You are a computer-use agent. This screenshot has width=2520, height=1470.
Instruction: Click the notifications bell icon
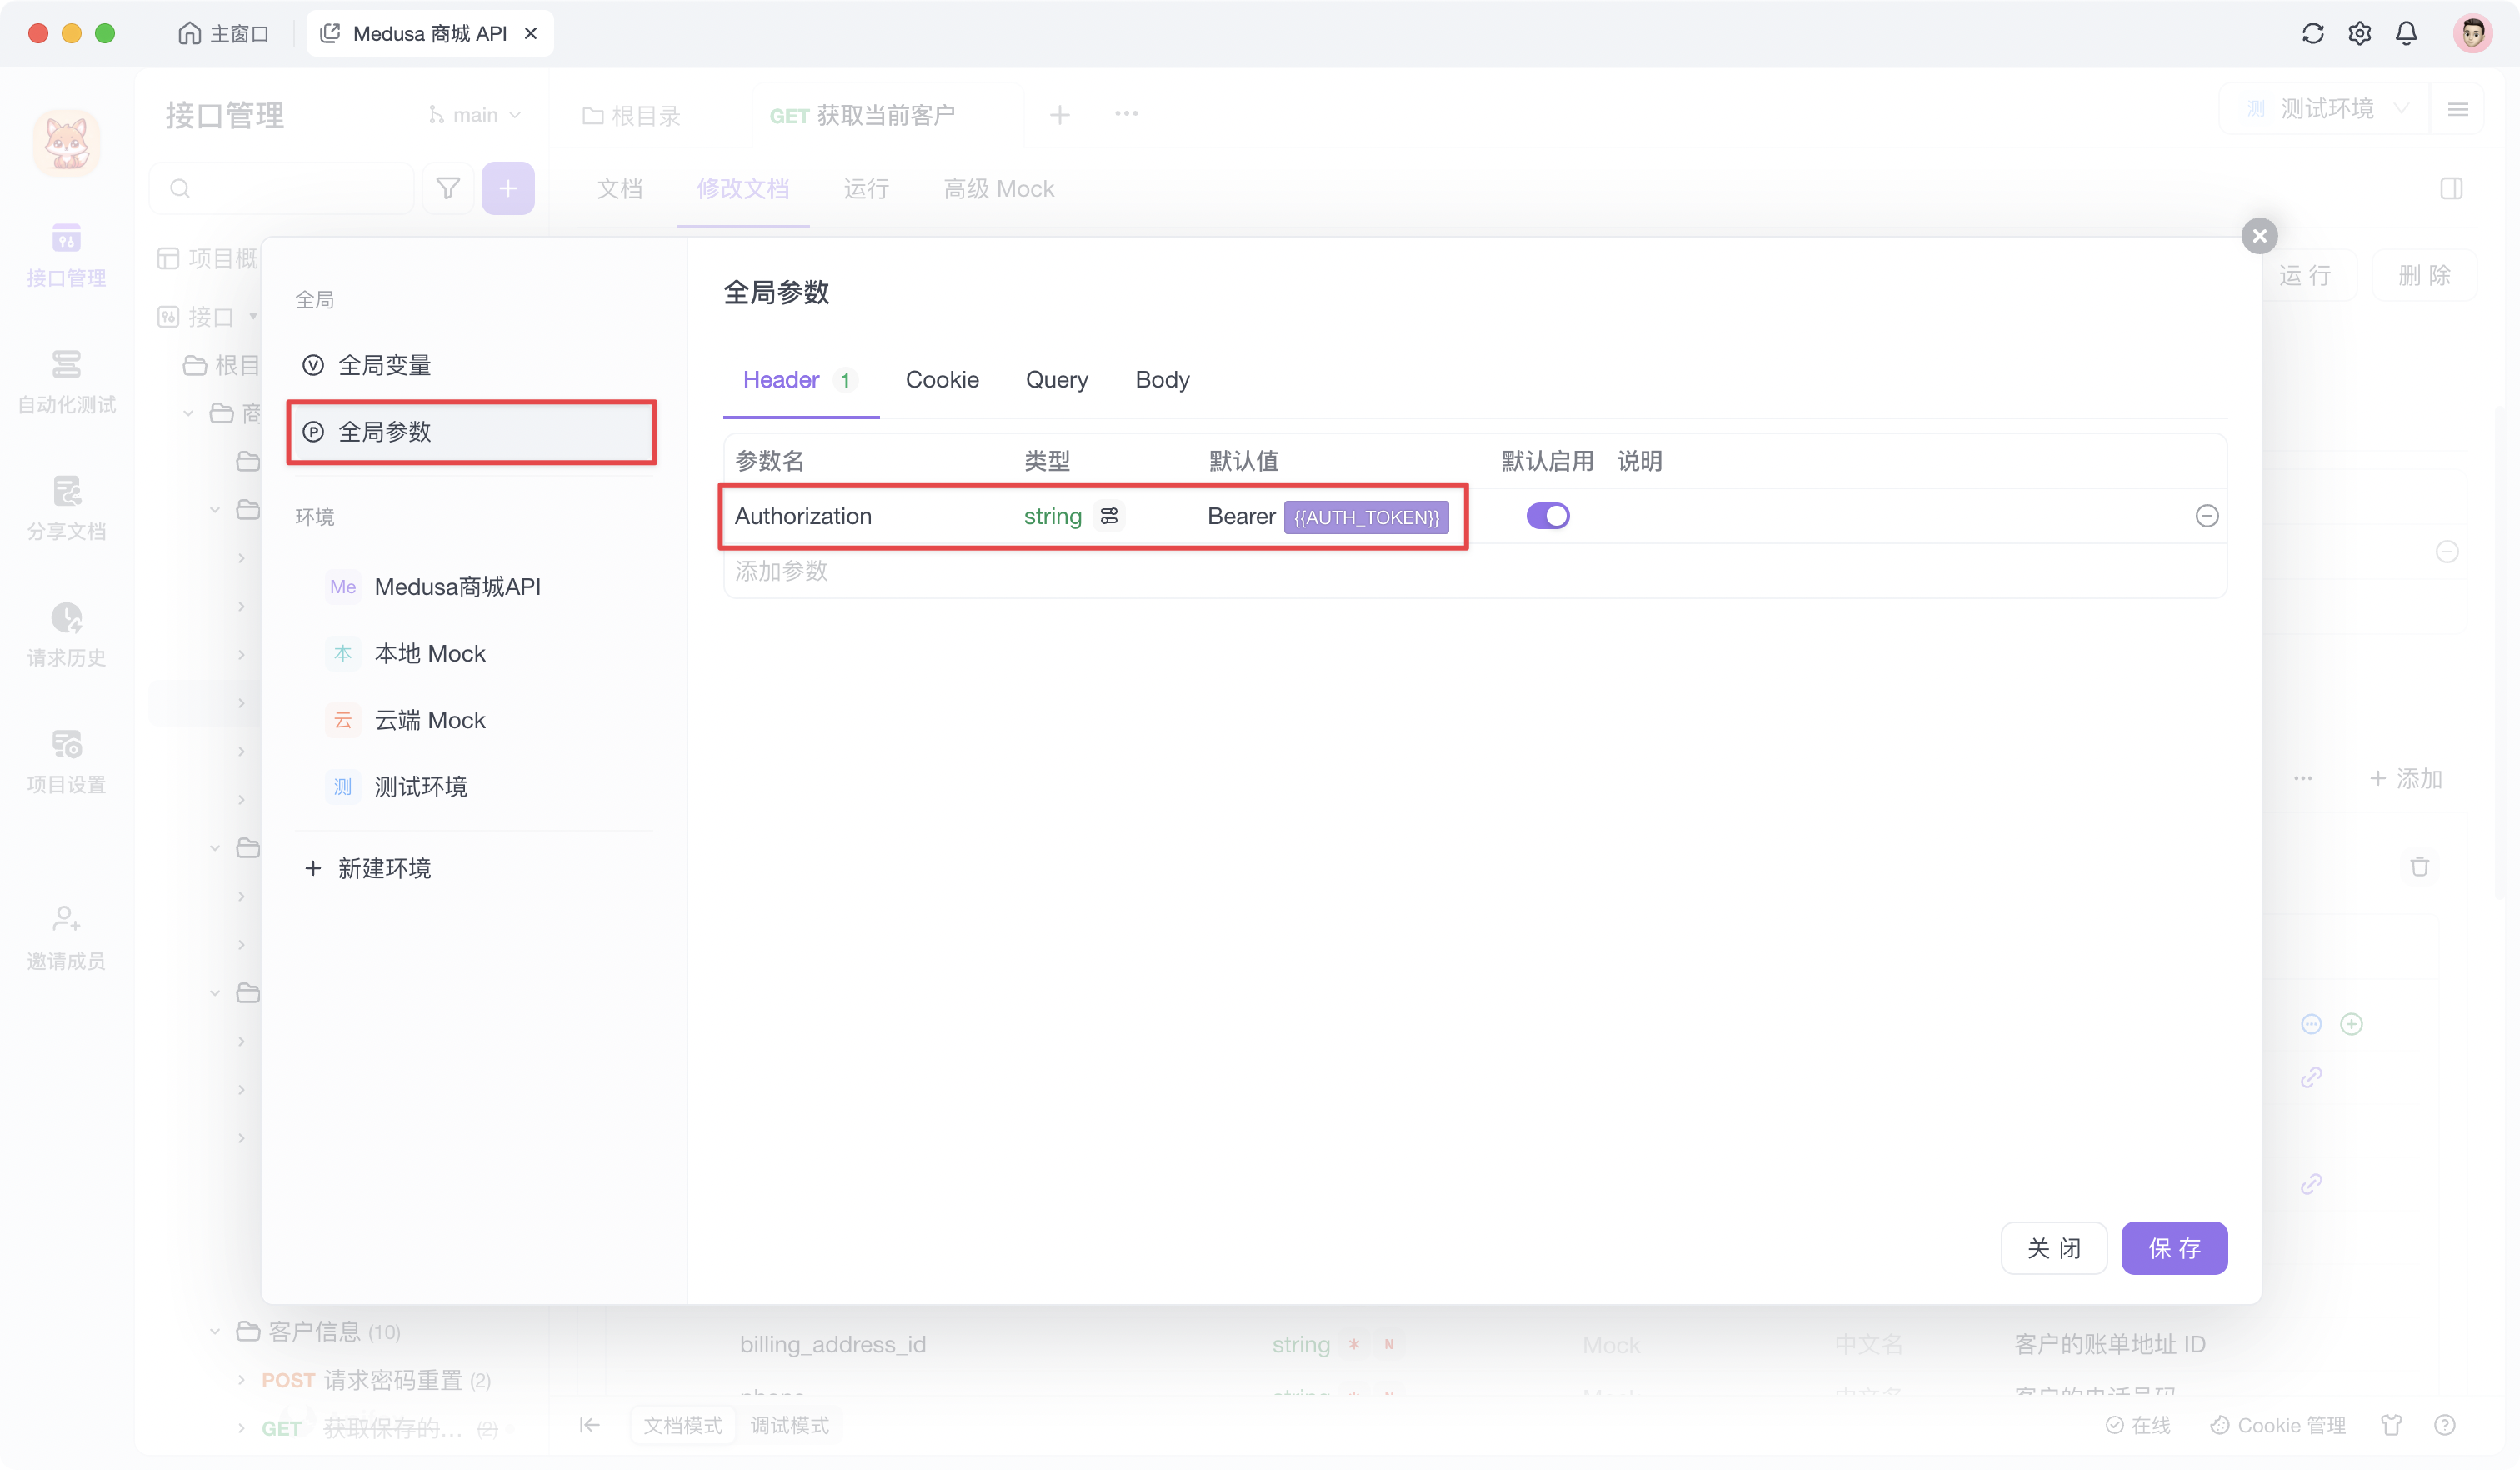[x=2406, y=33]
